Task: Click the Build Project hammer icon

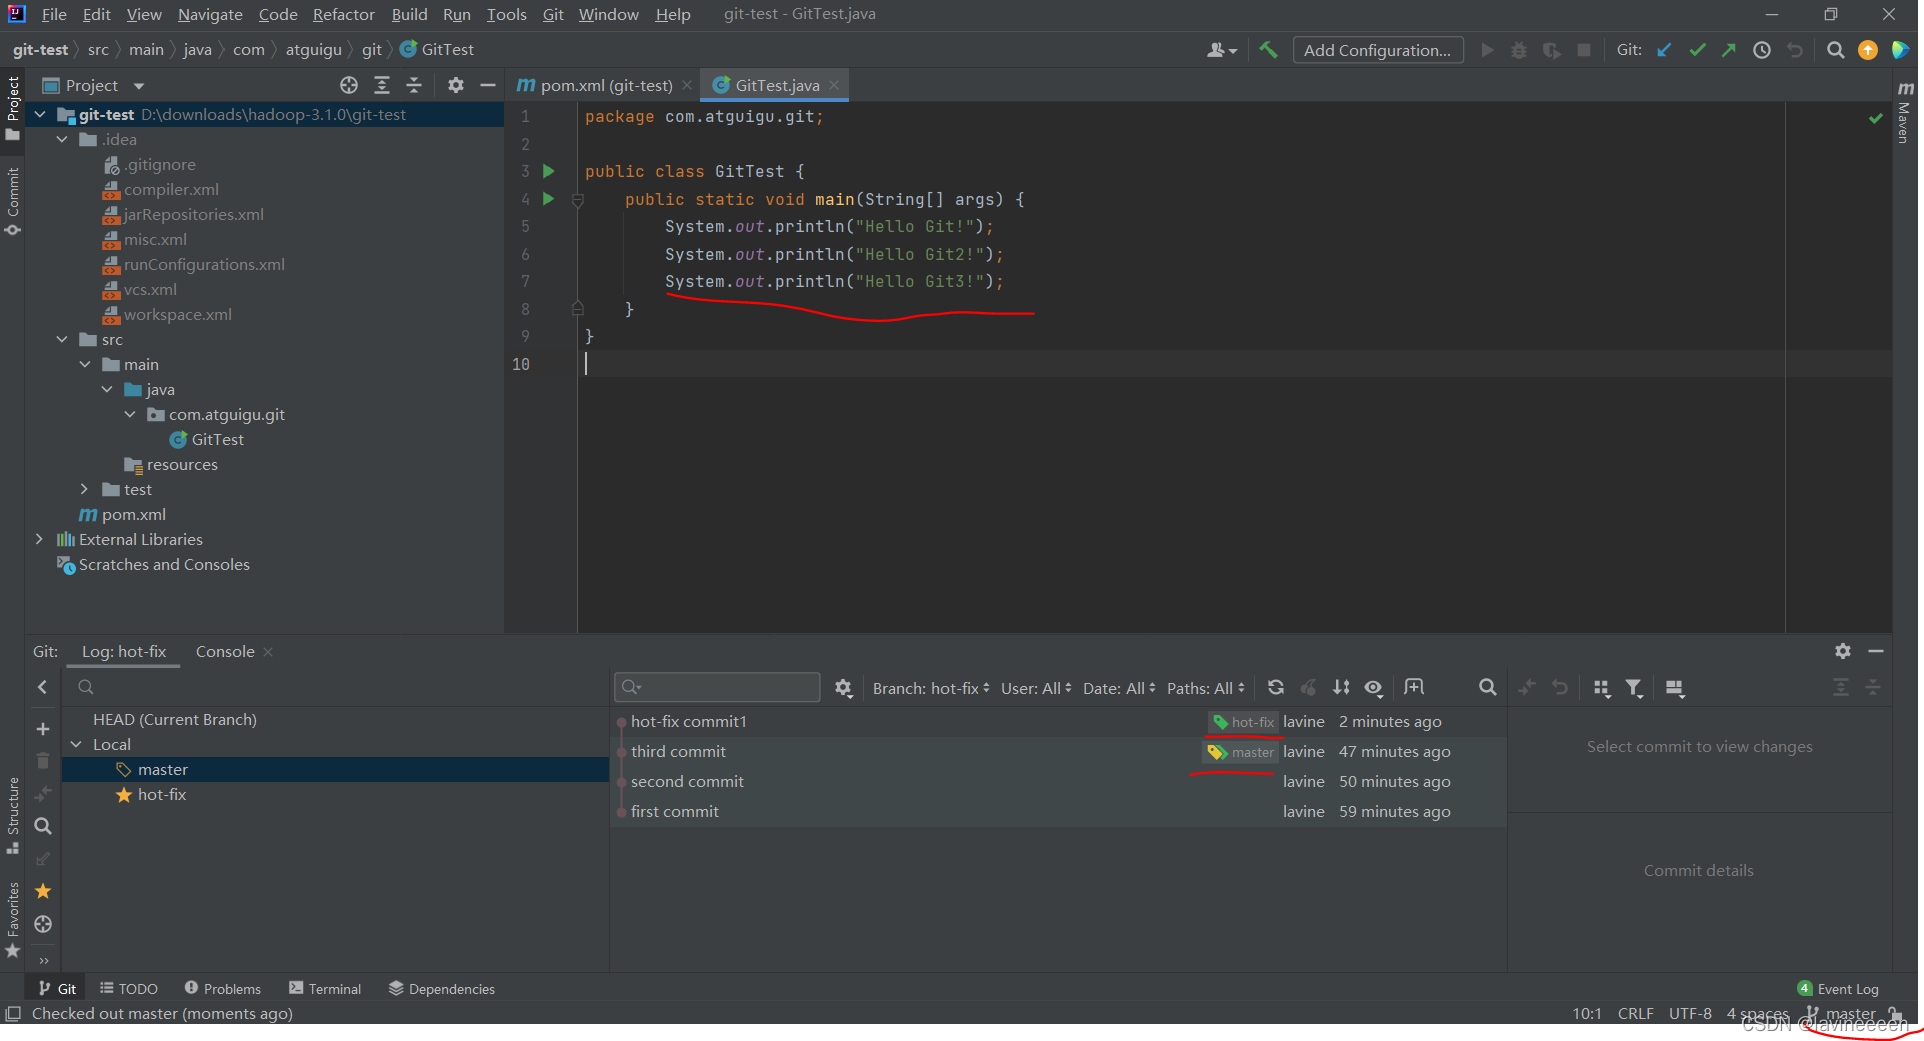Action: 1268,50
